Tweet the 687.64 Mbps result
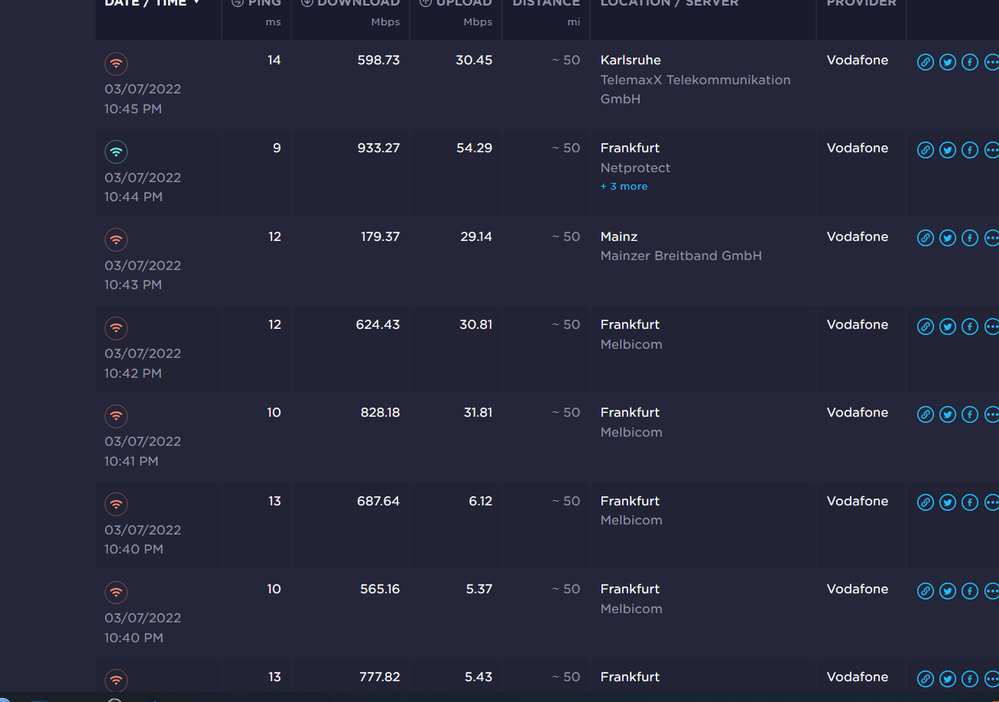The height and width of the screenshot is (702, 999). point(947,502)
